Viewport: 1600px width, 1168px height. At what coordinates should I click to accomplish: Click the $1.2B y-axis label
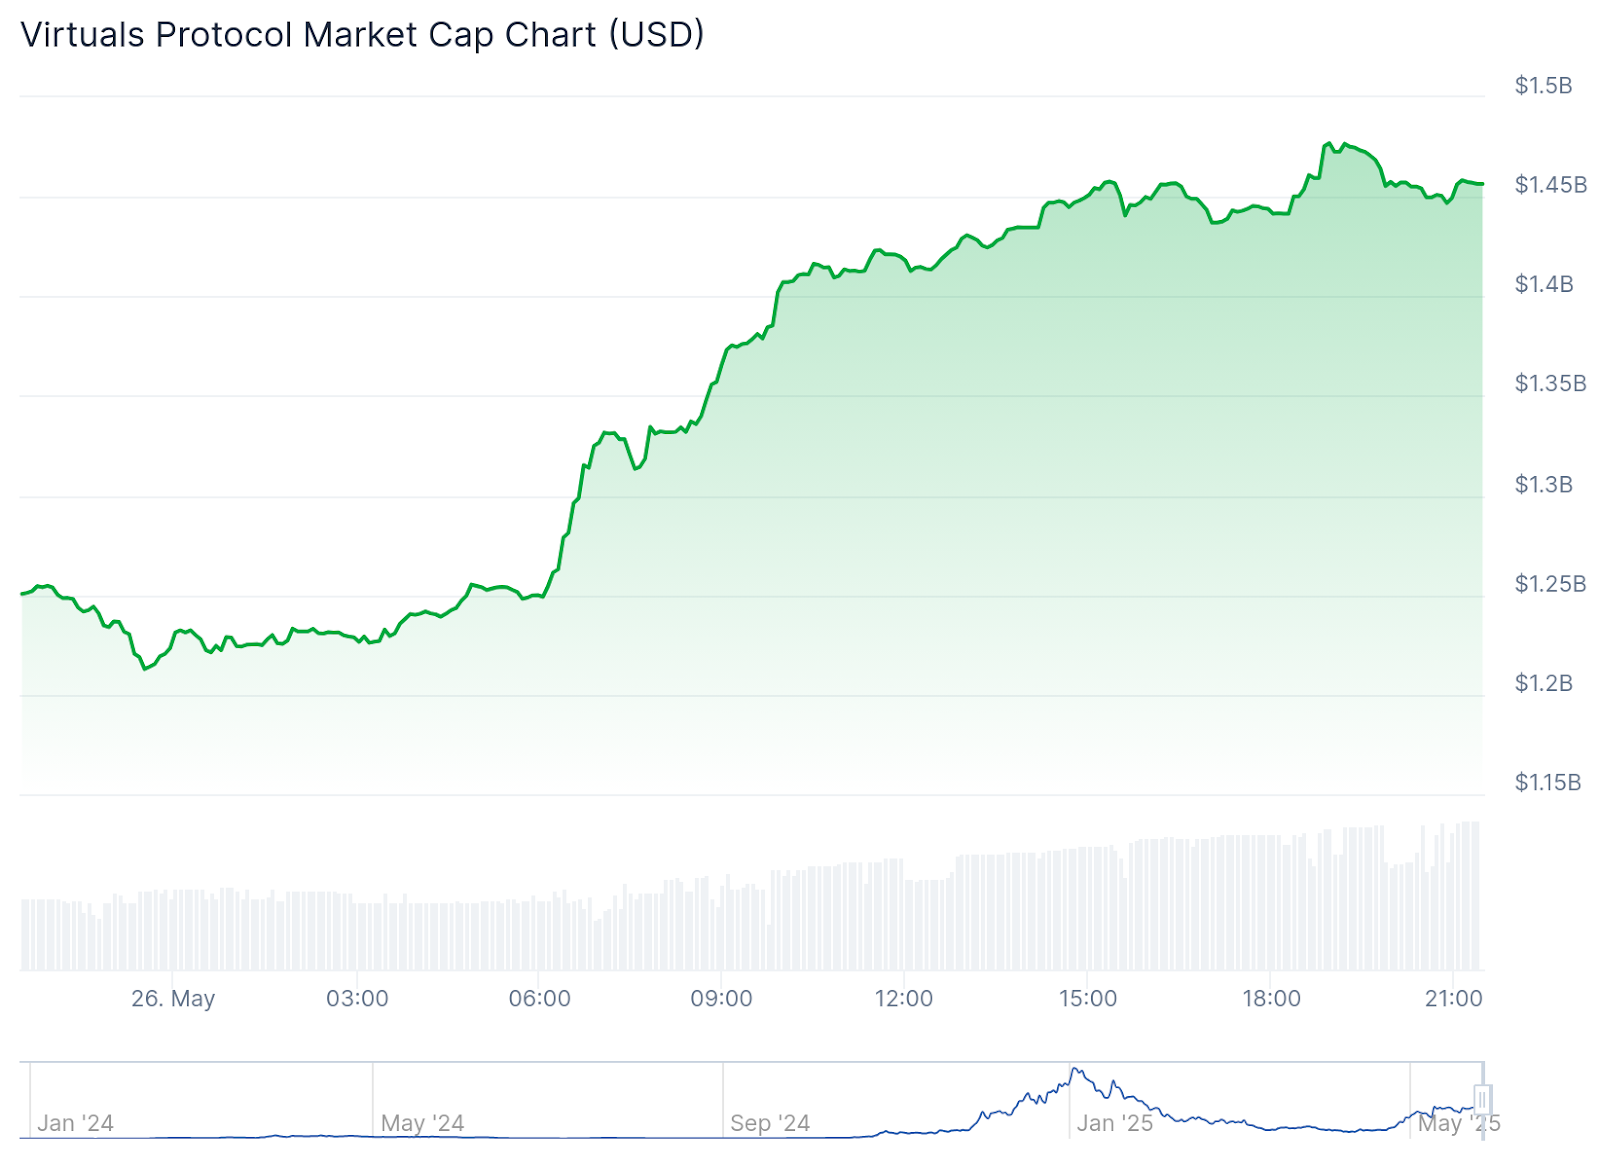[x=1544, y=684]
